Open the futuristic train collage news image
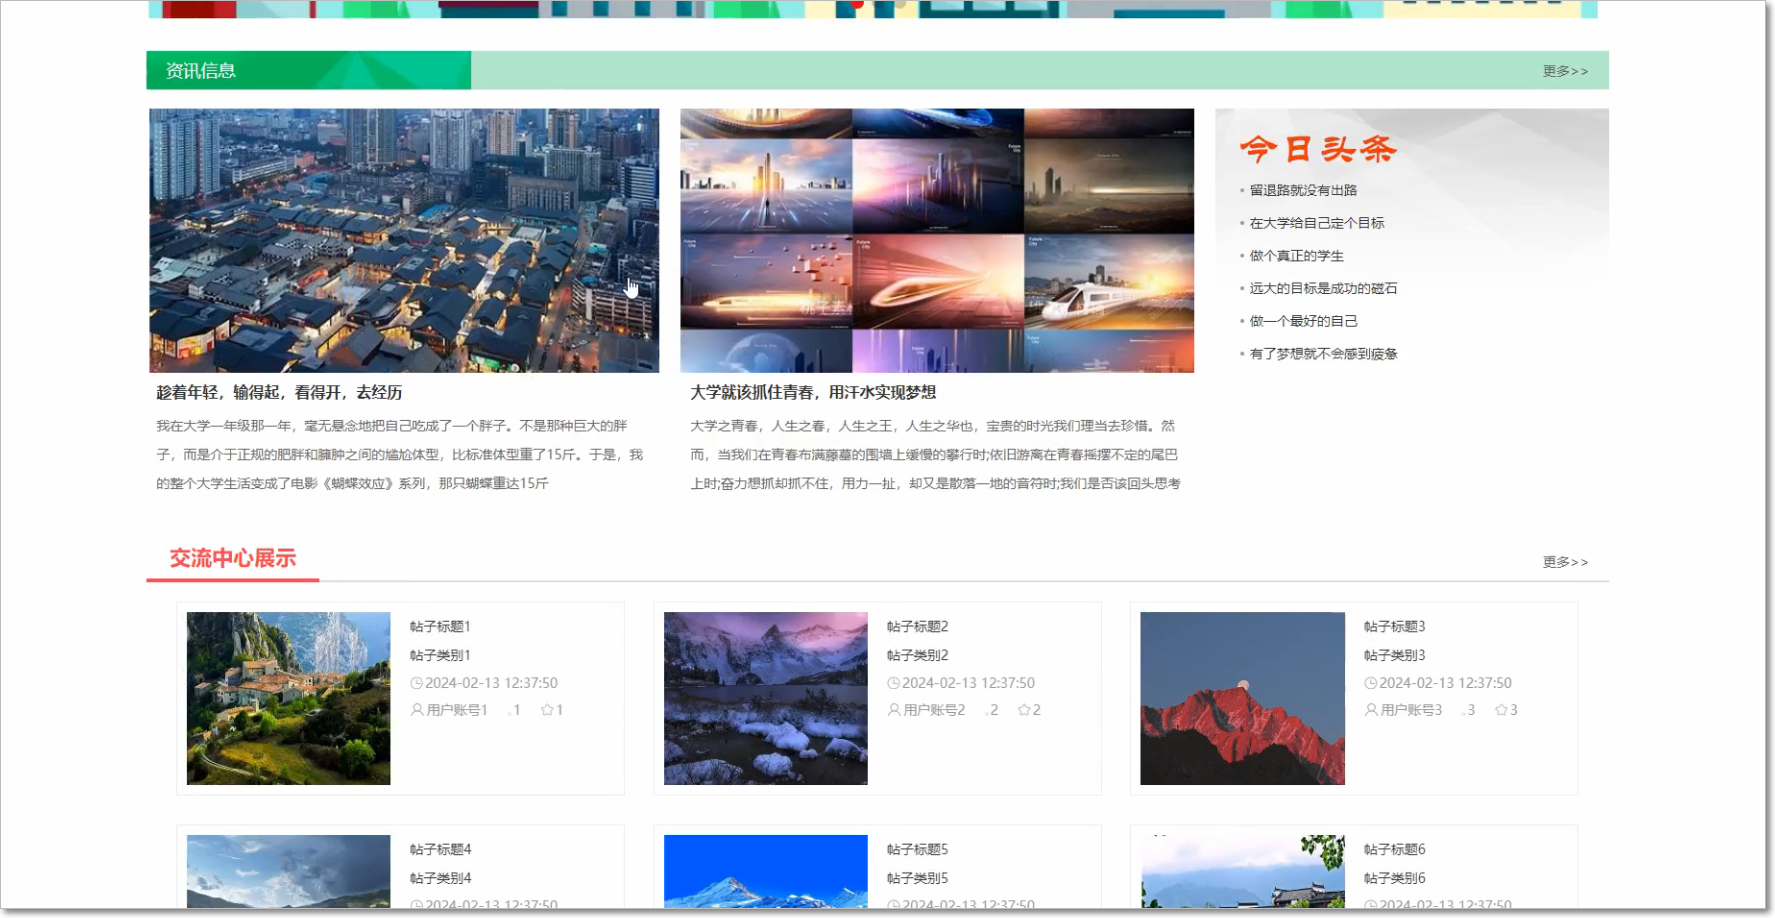The width and height of the screenshot is (1775, 918). coord(937,241)
